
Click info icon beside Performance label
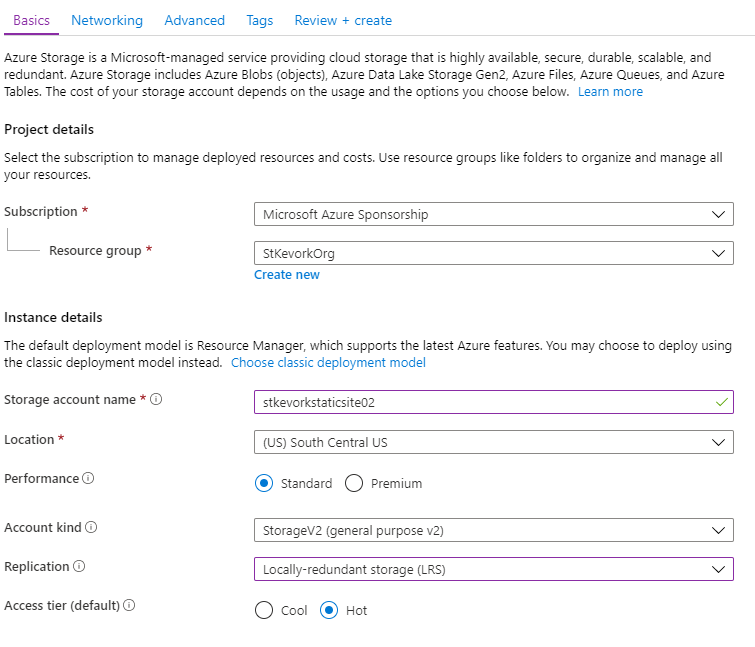point(88,479)
